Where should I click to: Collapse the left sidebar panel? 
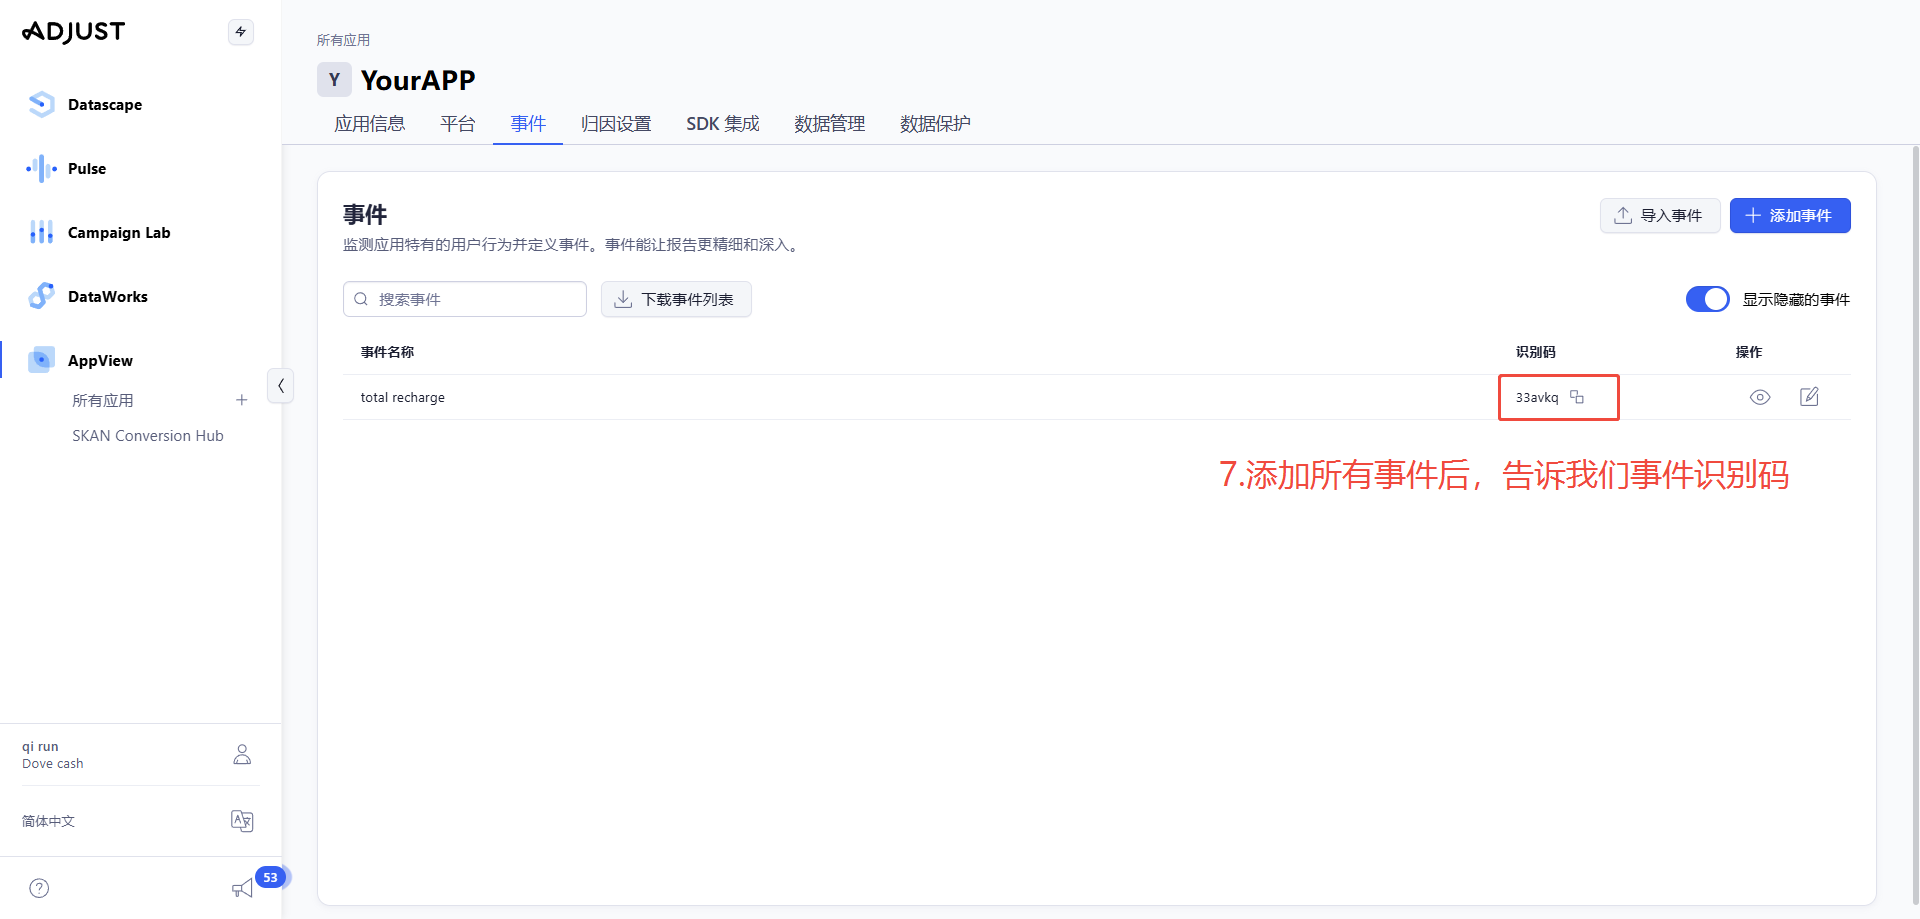pos(281,385)
